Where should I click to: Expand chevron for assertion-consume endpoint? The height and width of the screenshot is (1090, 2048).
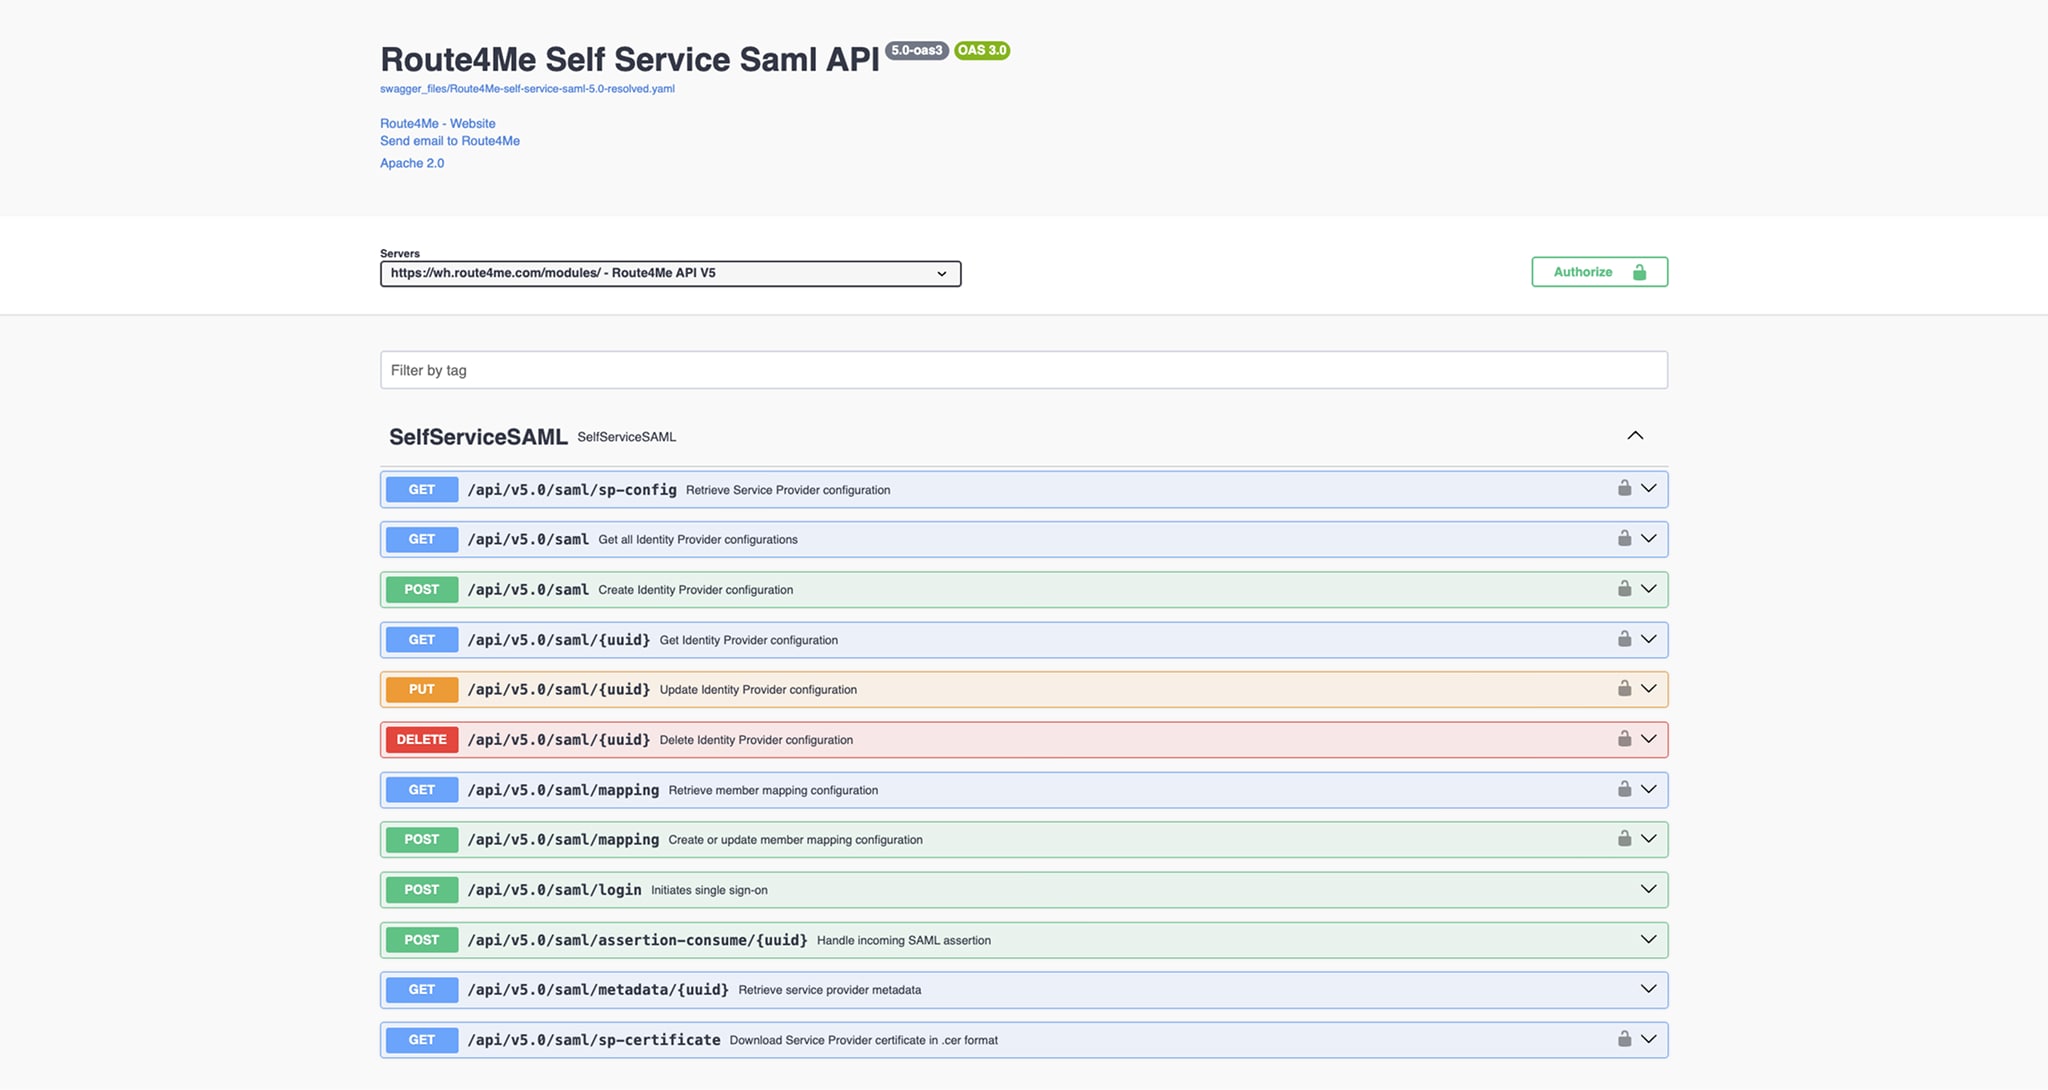(x=1649, y=938)
